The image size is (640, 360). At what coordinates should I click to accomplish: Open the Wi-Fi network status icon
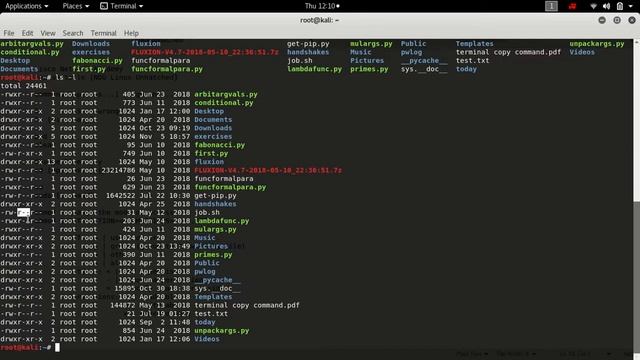[x=593, y=6]
